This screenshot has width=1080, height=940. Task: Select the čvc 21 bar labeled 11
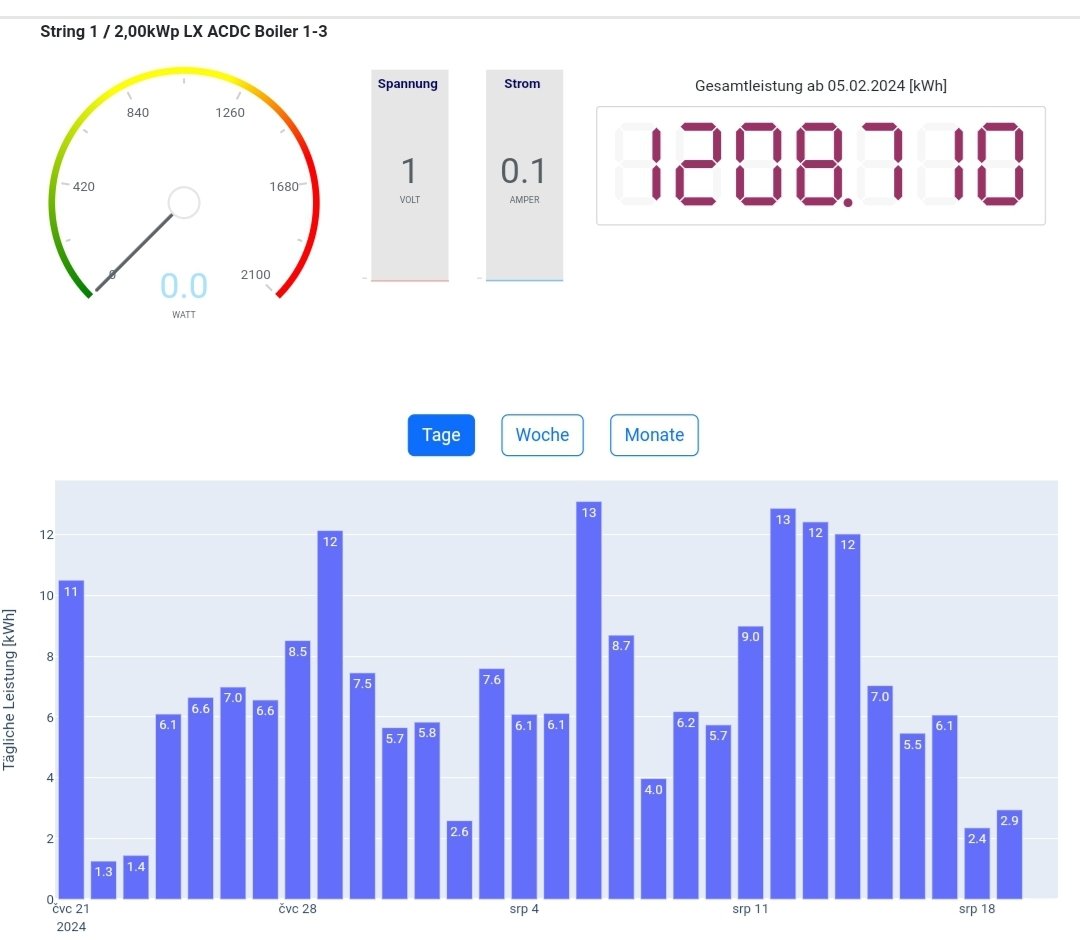coord(71,740)
